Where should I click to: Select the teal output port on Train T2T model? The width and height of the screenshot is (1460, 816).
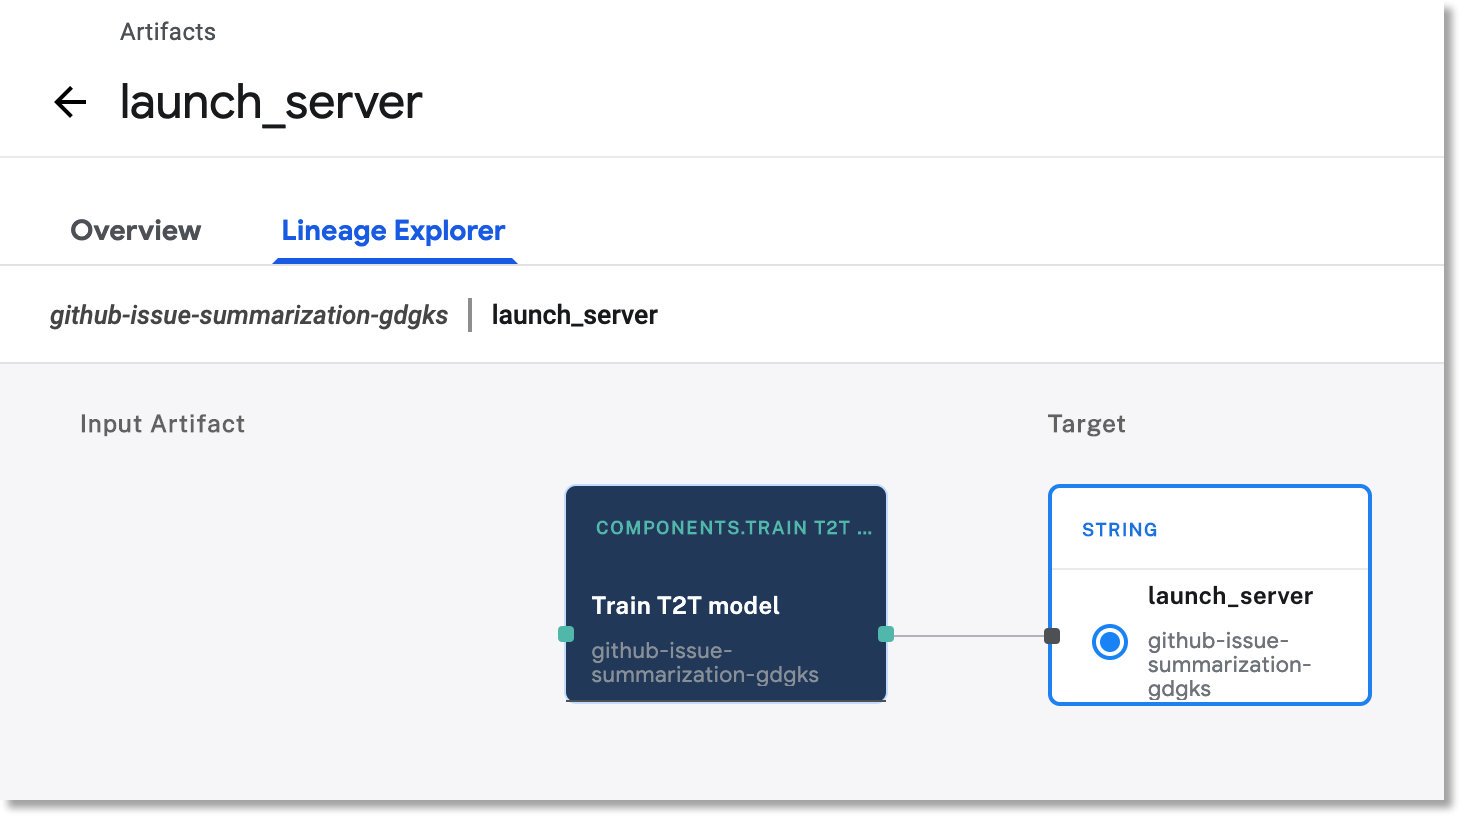884,633
